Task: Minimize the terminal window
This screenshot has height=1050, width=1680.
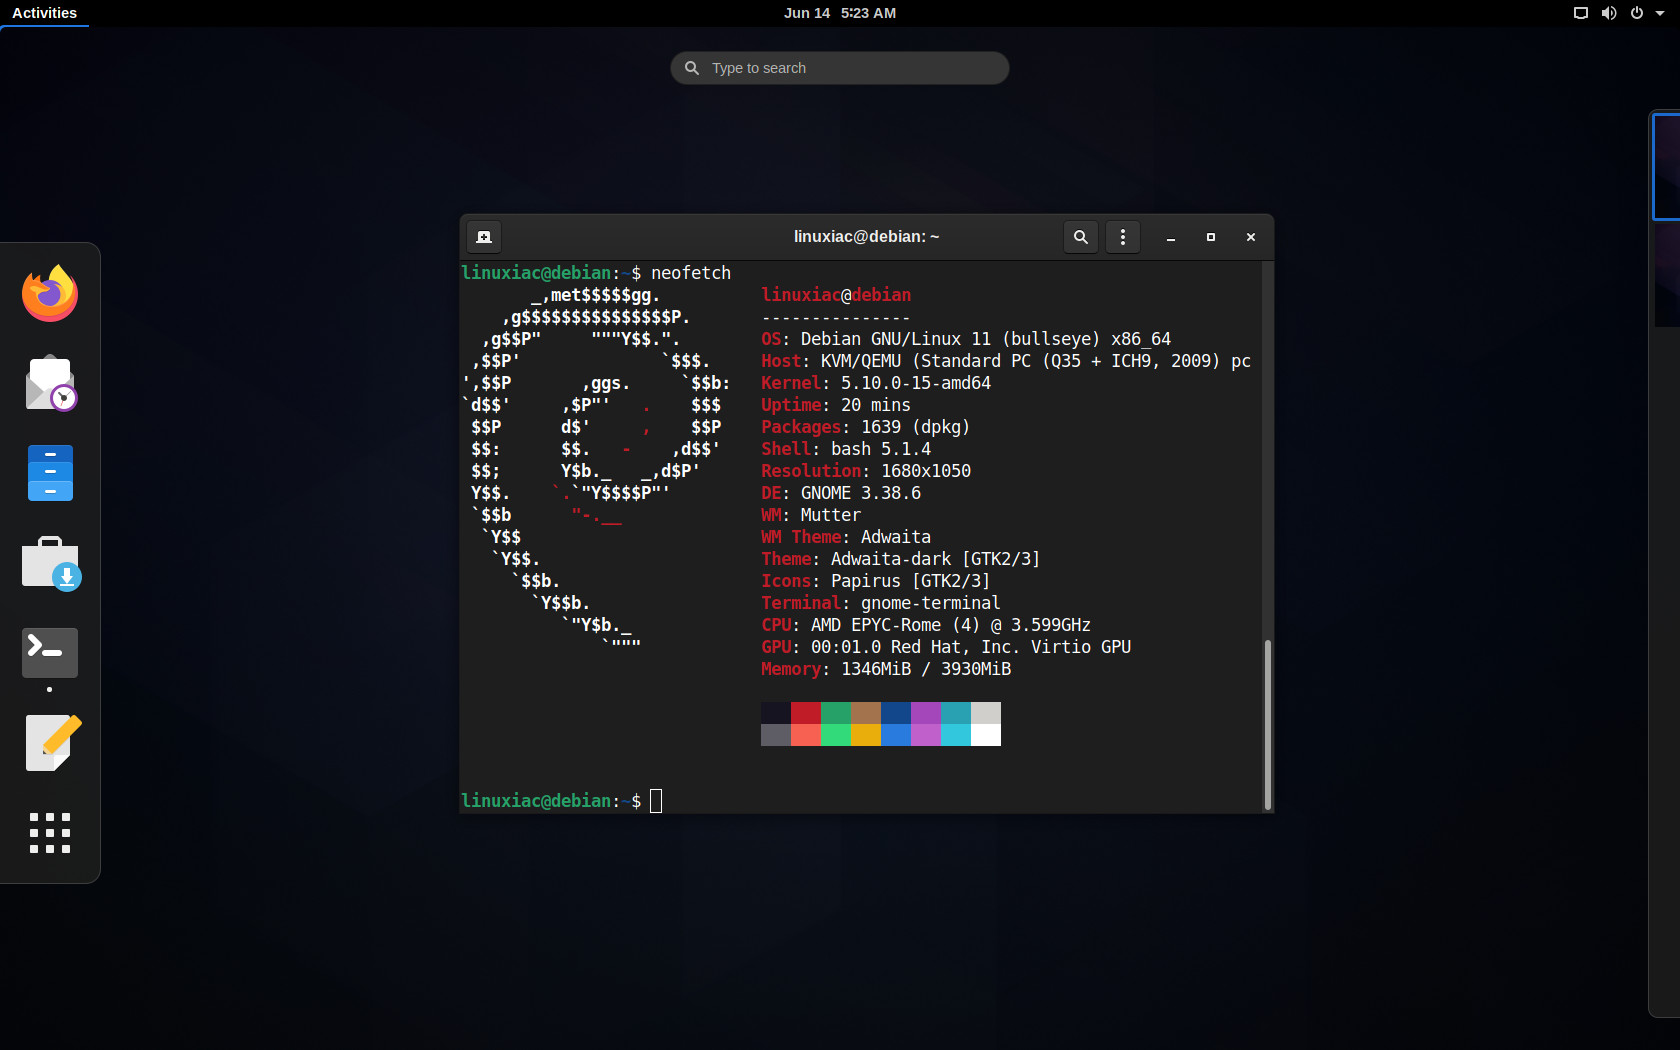Action: (1171, 237)
